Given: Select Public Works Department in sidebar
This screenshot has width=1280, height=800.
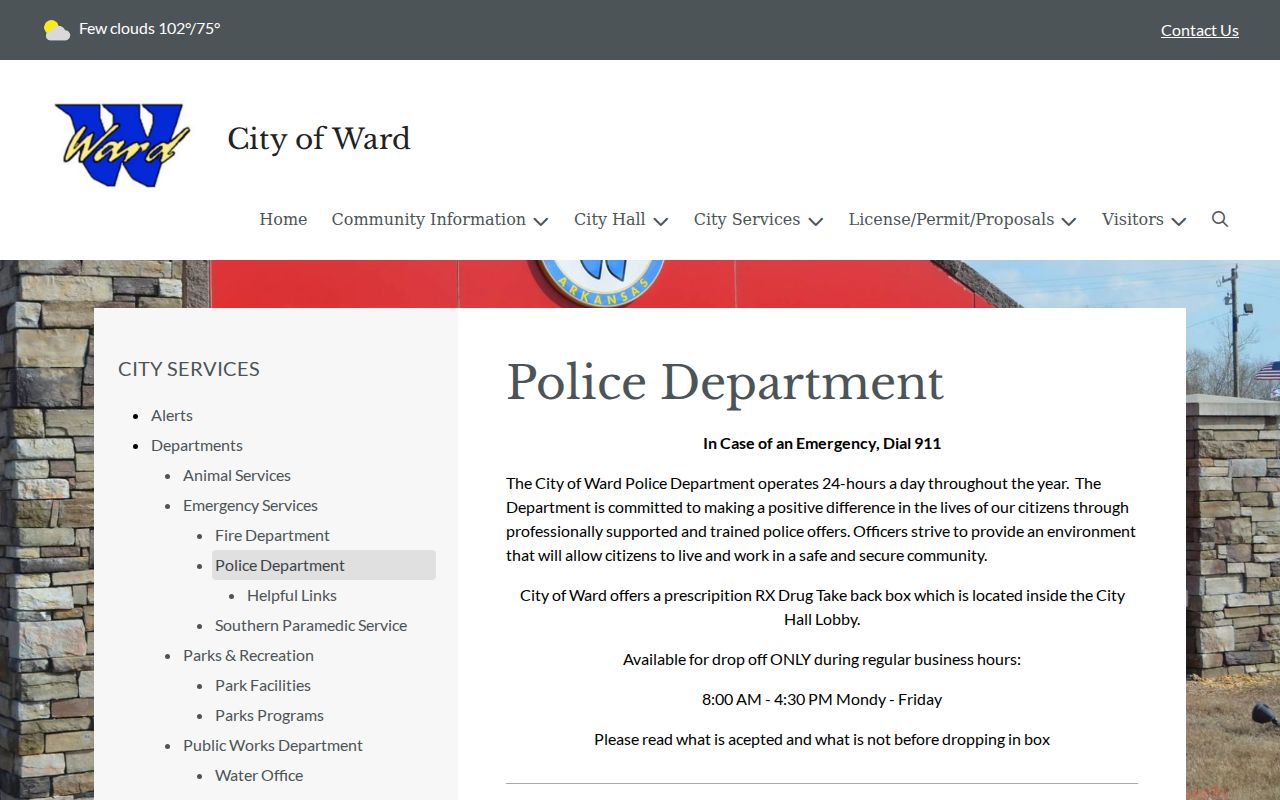Looking at the screenshot, I should tap(273, 745).
